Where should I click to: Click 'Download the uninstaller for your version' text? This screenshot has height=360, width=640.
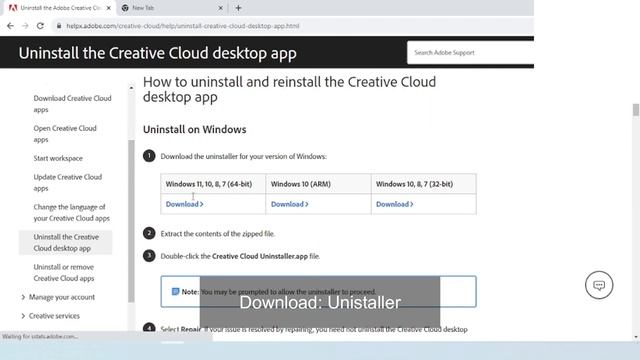tap(244, 156)
